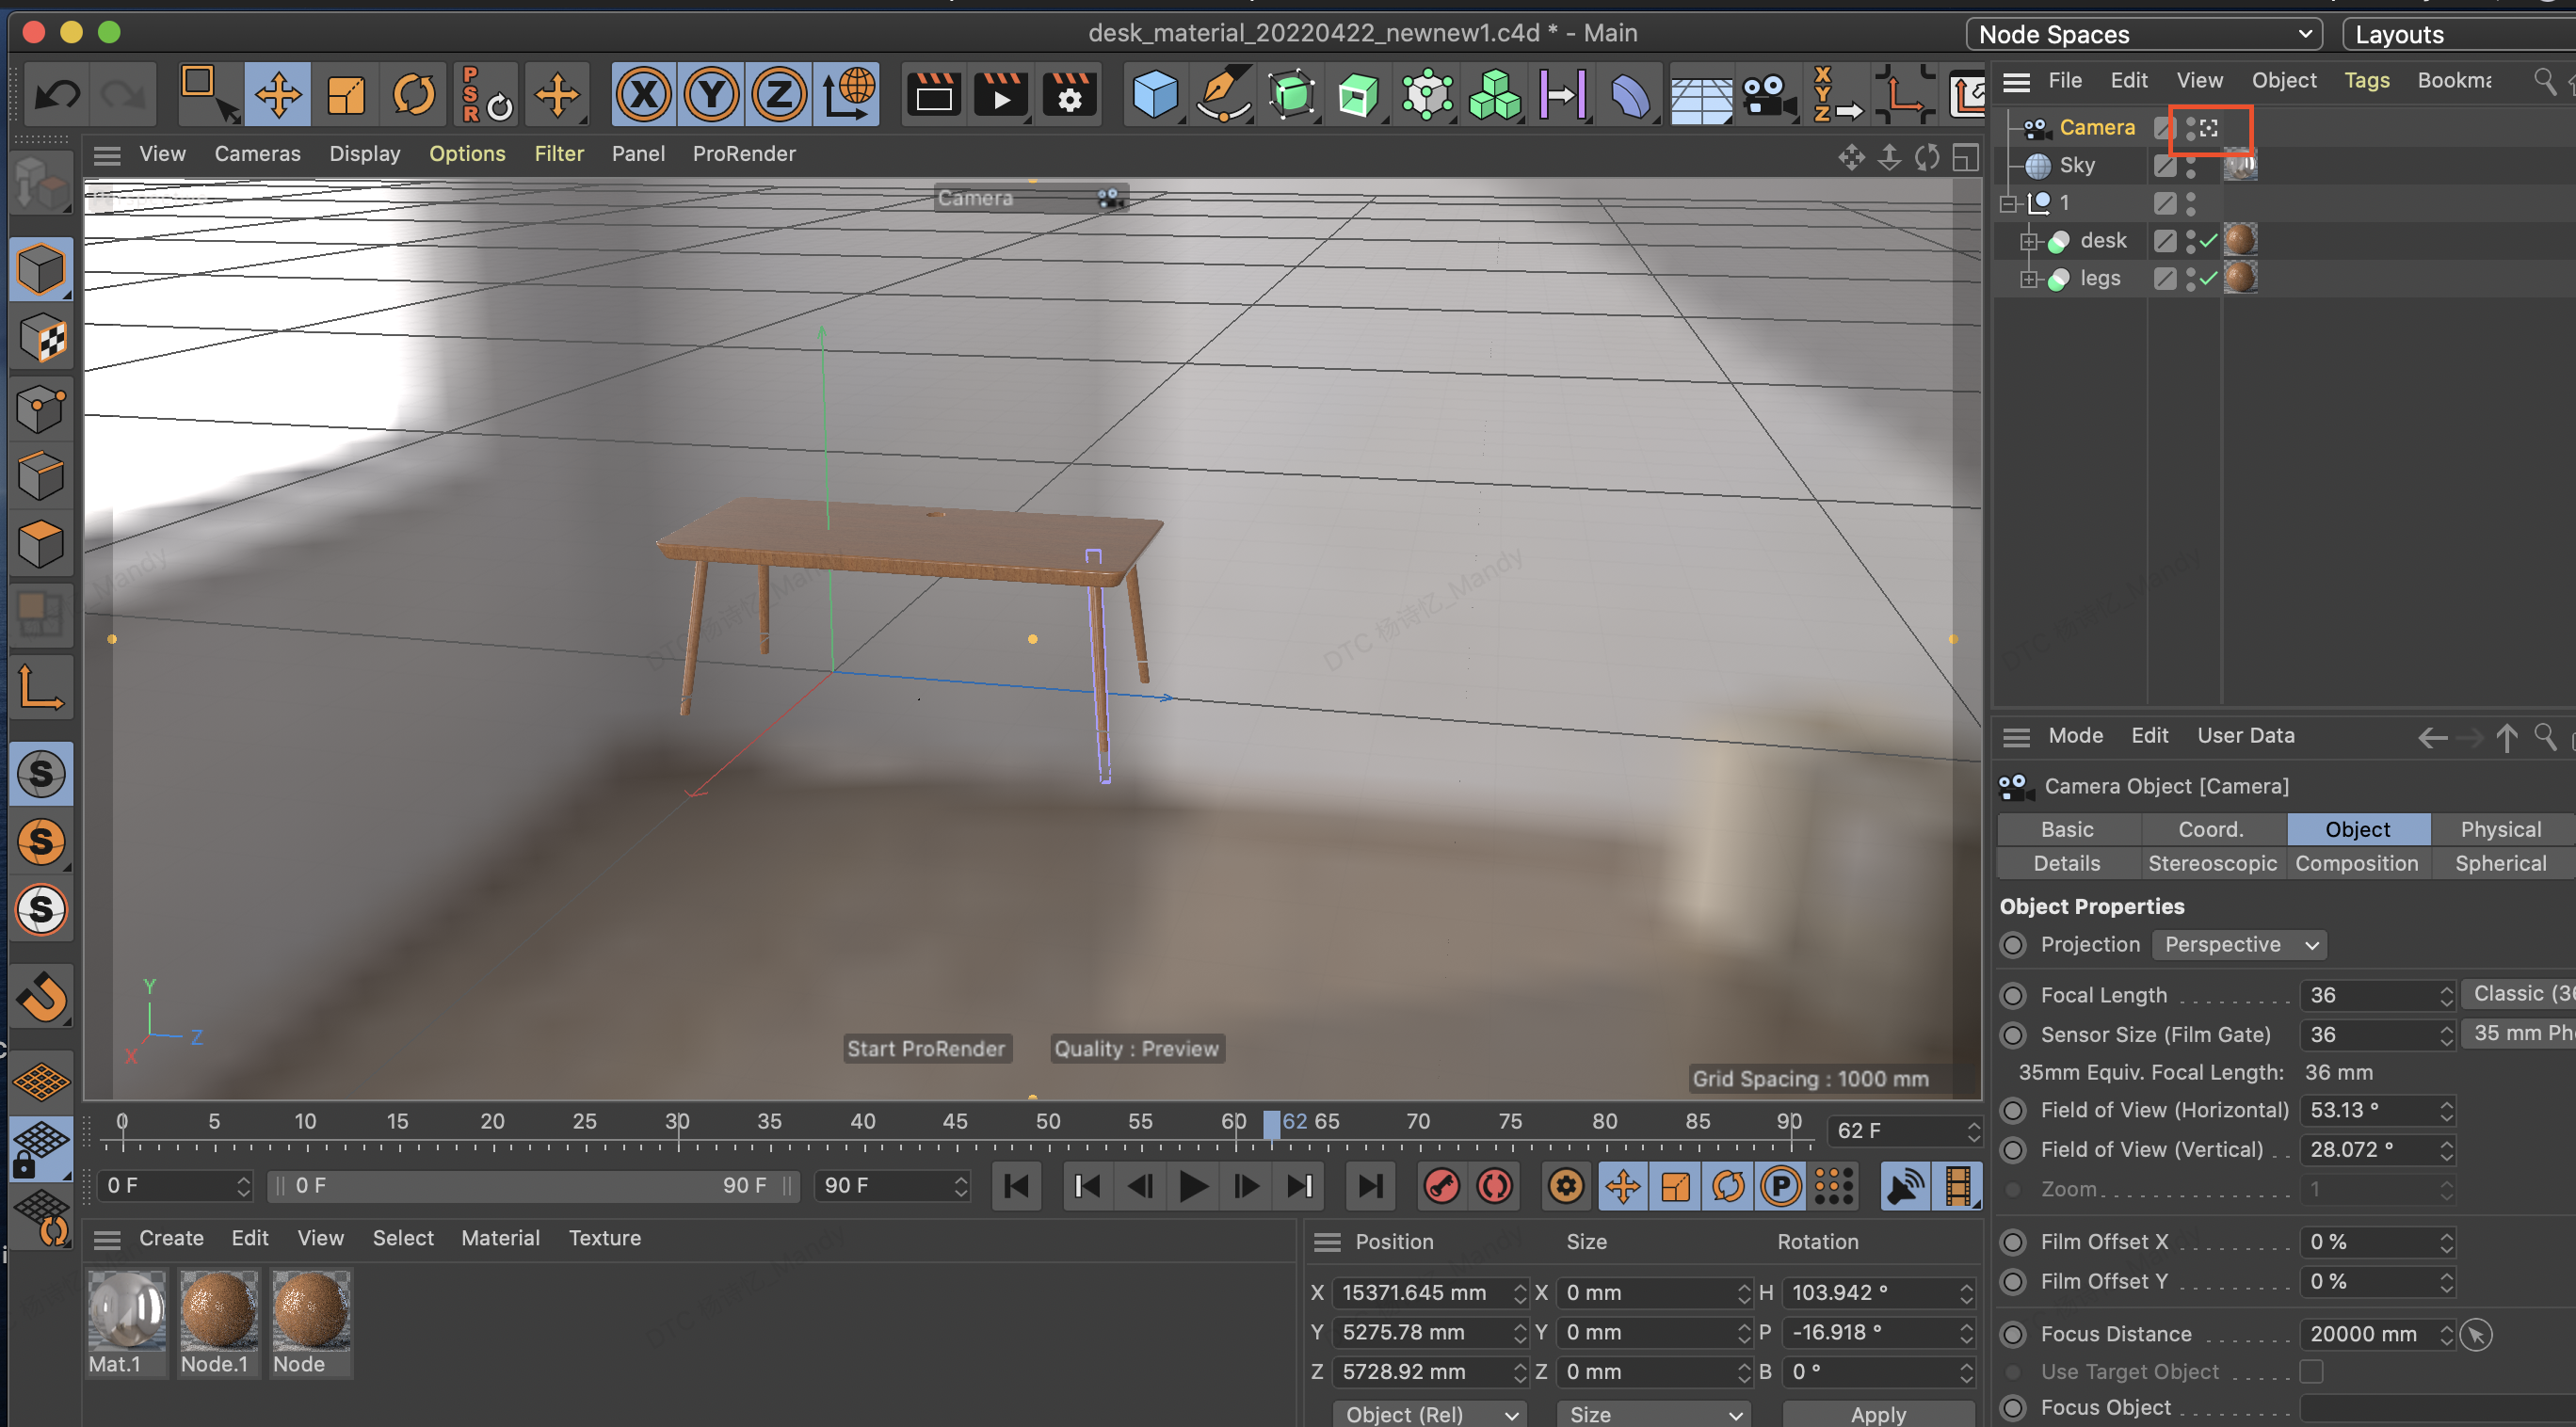Screen dimensions: 2576x1427
Task: Open the Size mode dropdown
Action: tap(1654, 1413)
